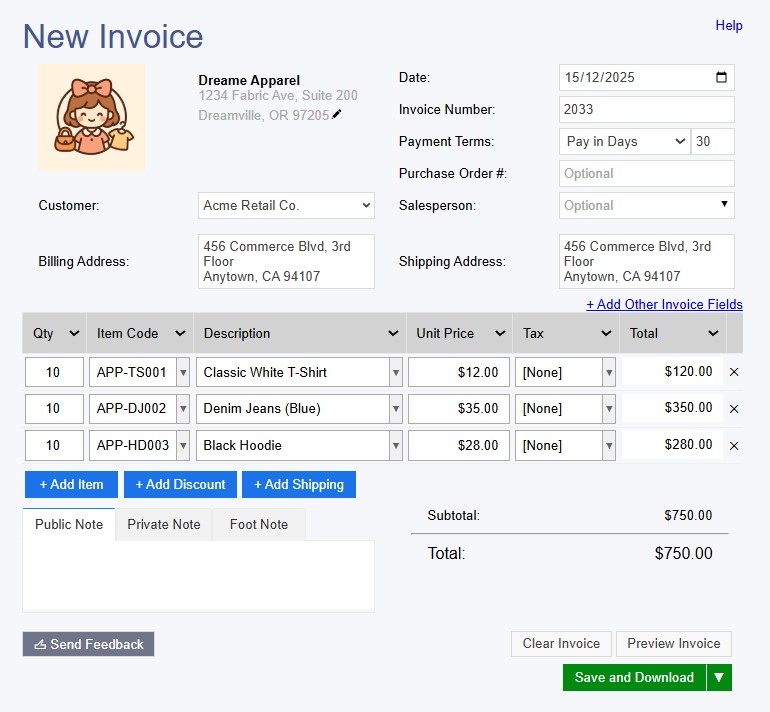Open Tax column header chevron

(x=606, y=333)
